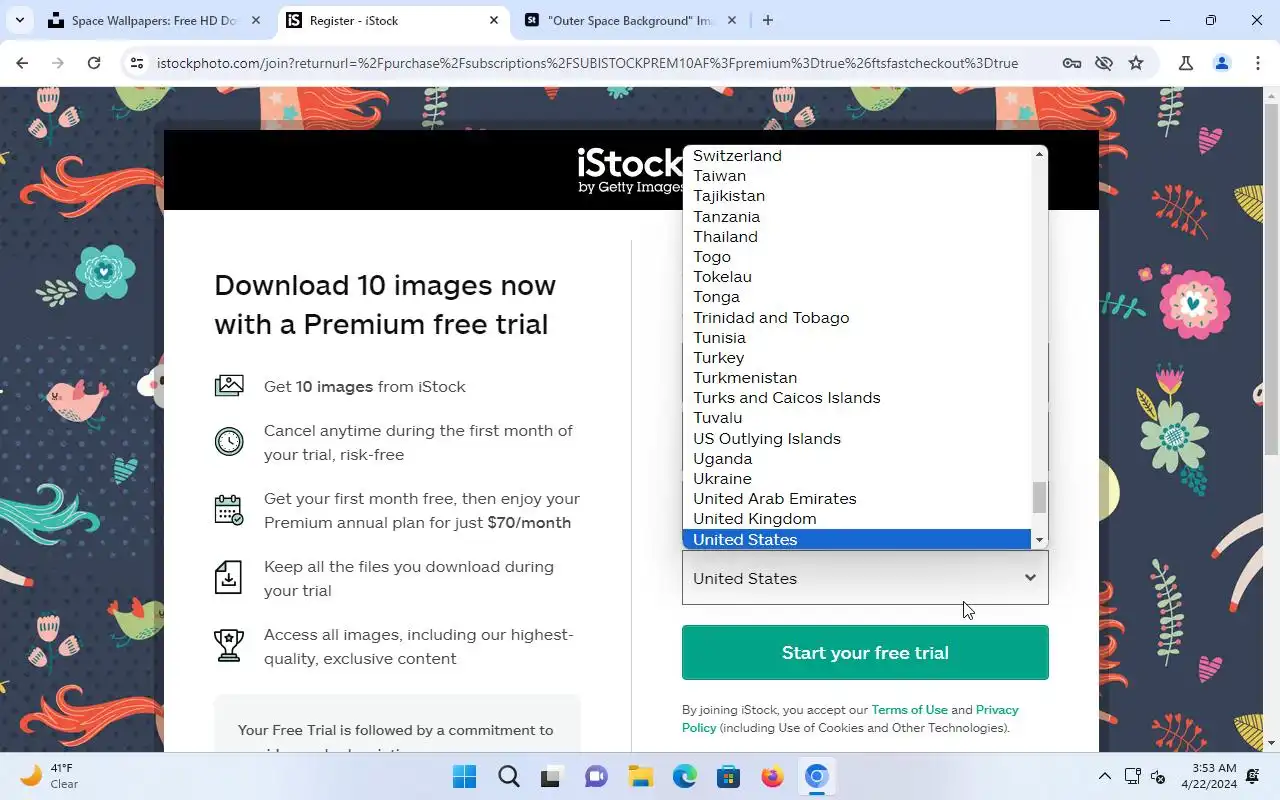Switch to the Outer Space Background tab
The height and width of the screenshot is (800, 1280).
click(631, 20)
